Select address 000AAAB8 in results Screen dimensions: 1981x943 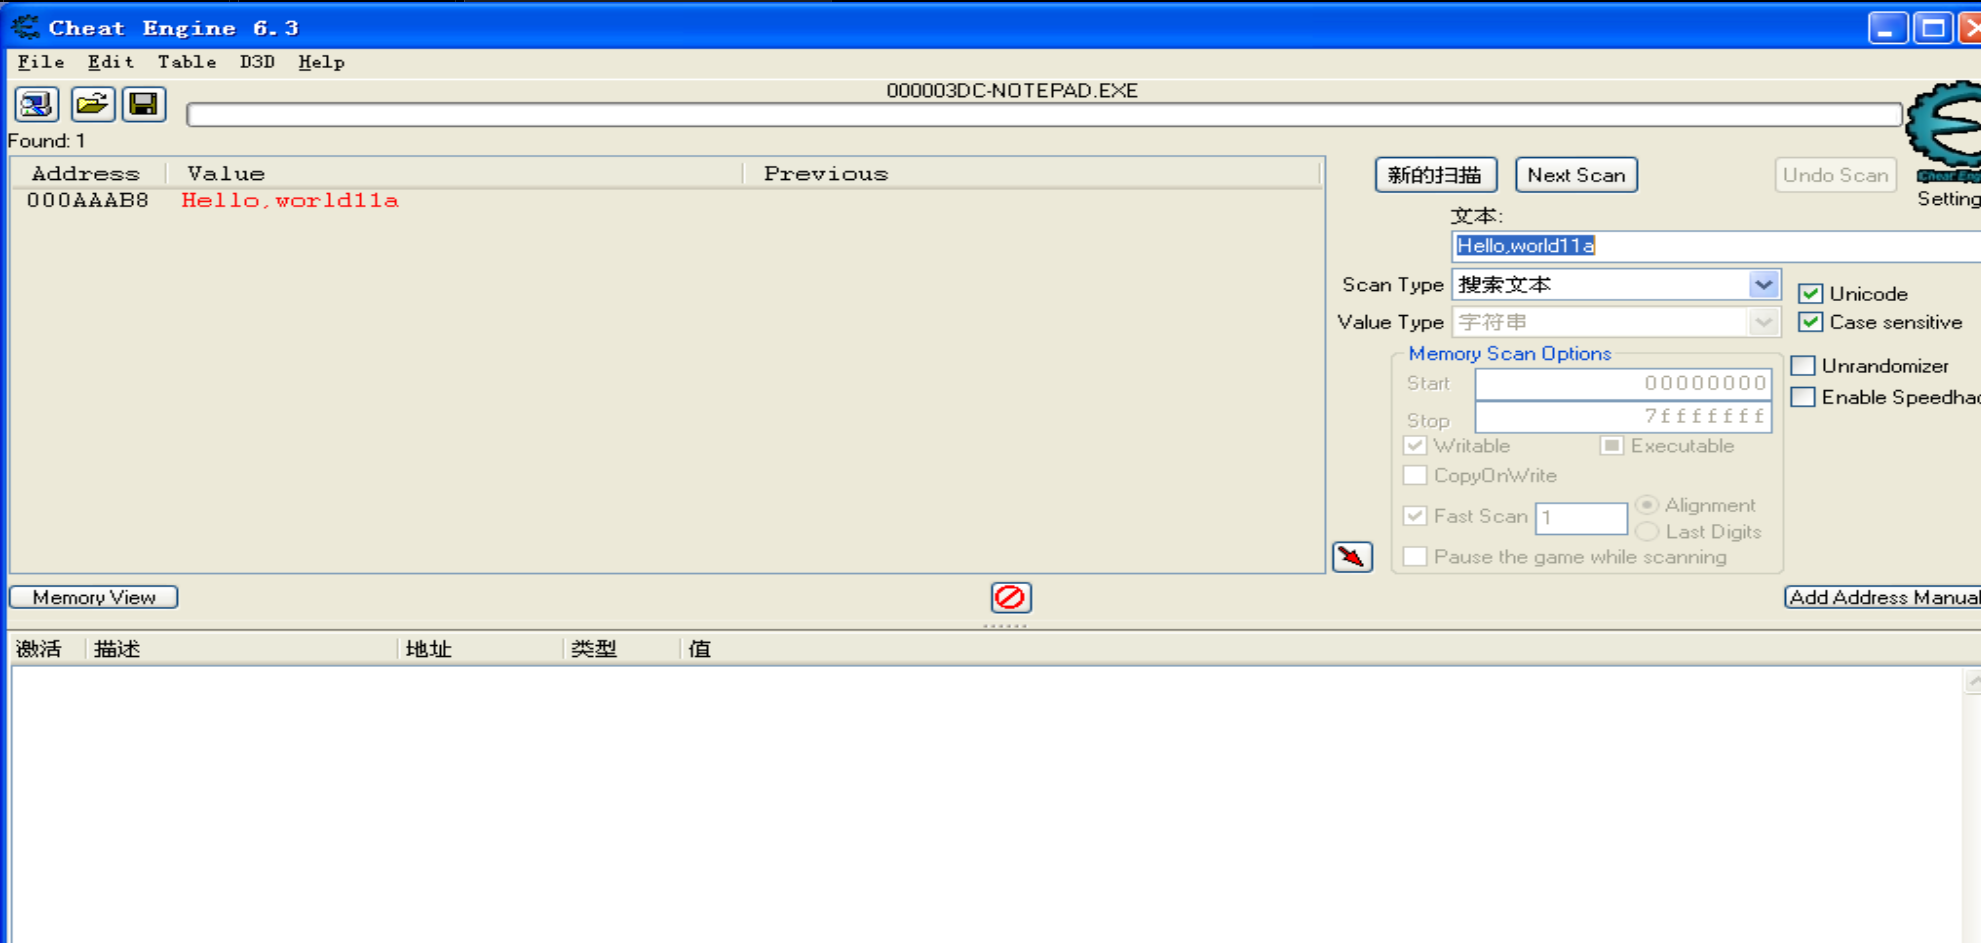coord(88,201)
